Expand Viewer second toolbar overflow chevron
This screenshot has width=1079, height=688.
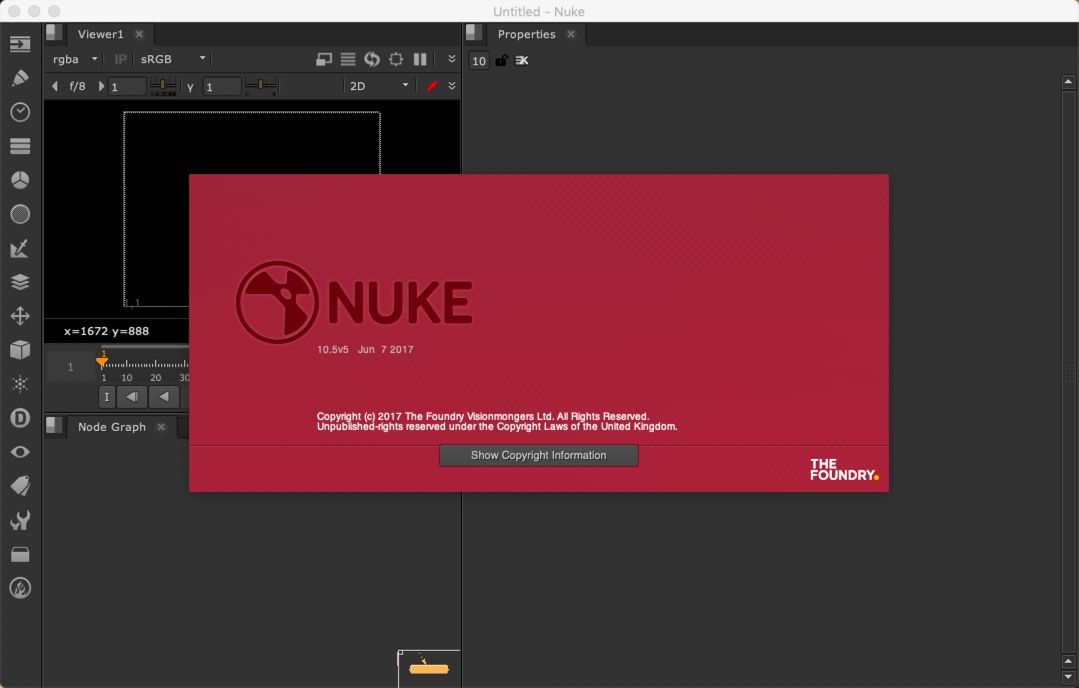click(451, 86)
